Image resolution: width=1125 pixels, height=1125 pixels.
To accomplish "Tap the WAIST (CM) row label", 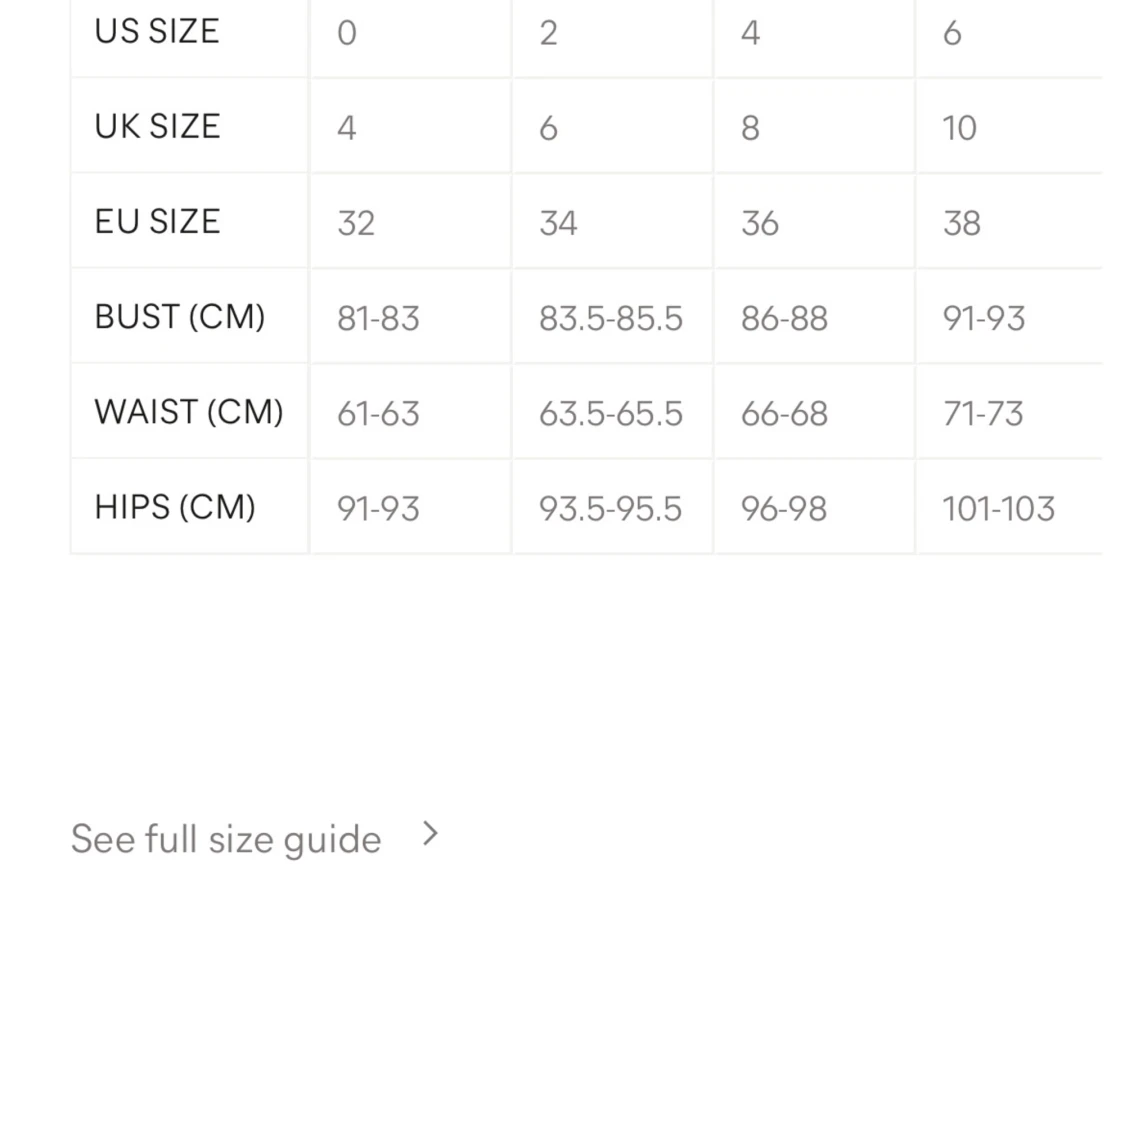I will [189, 412].
